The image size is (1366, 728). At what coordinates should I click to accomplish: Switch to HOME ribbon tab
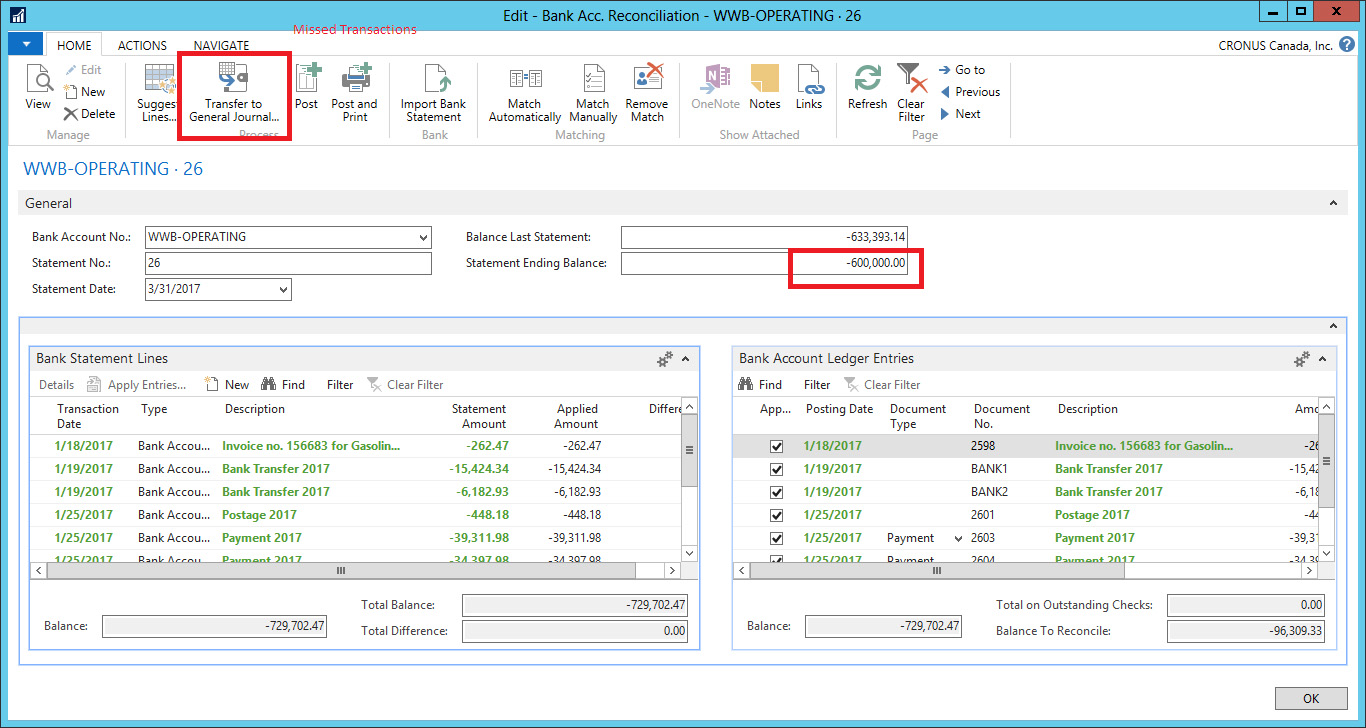[74, 45]
